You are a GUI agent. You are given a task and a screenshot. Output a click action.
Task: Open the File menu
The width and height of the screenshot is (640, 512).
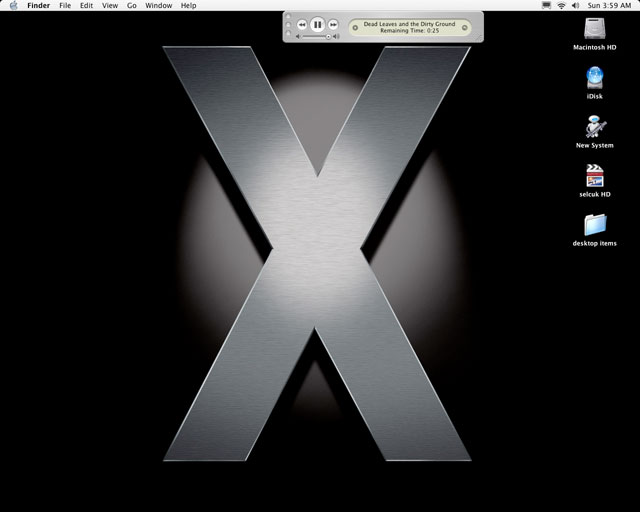tap(65, 5)
